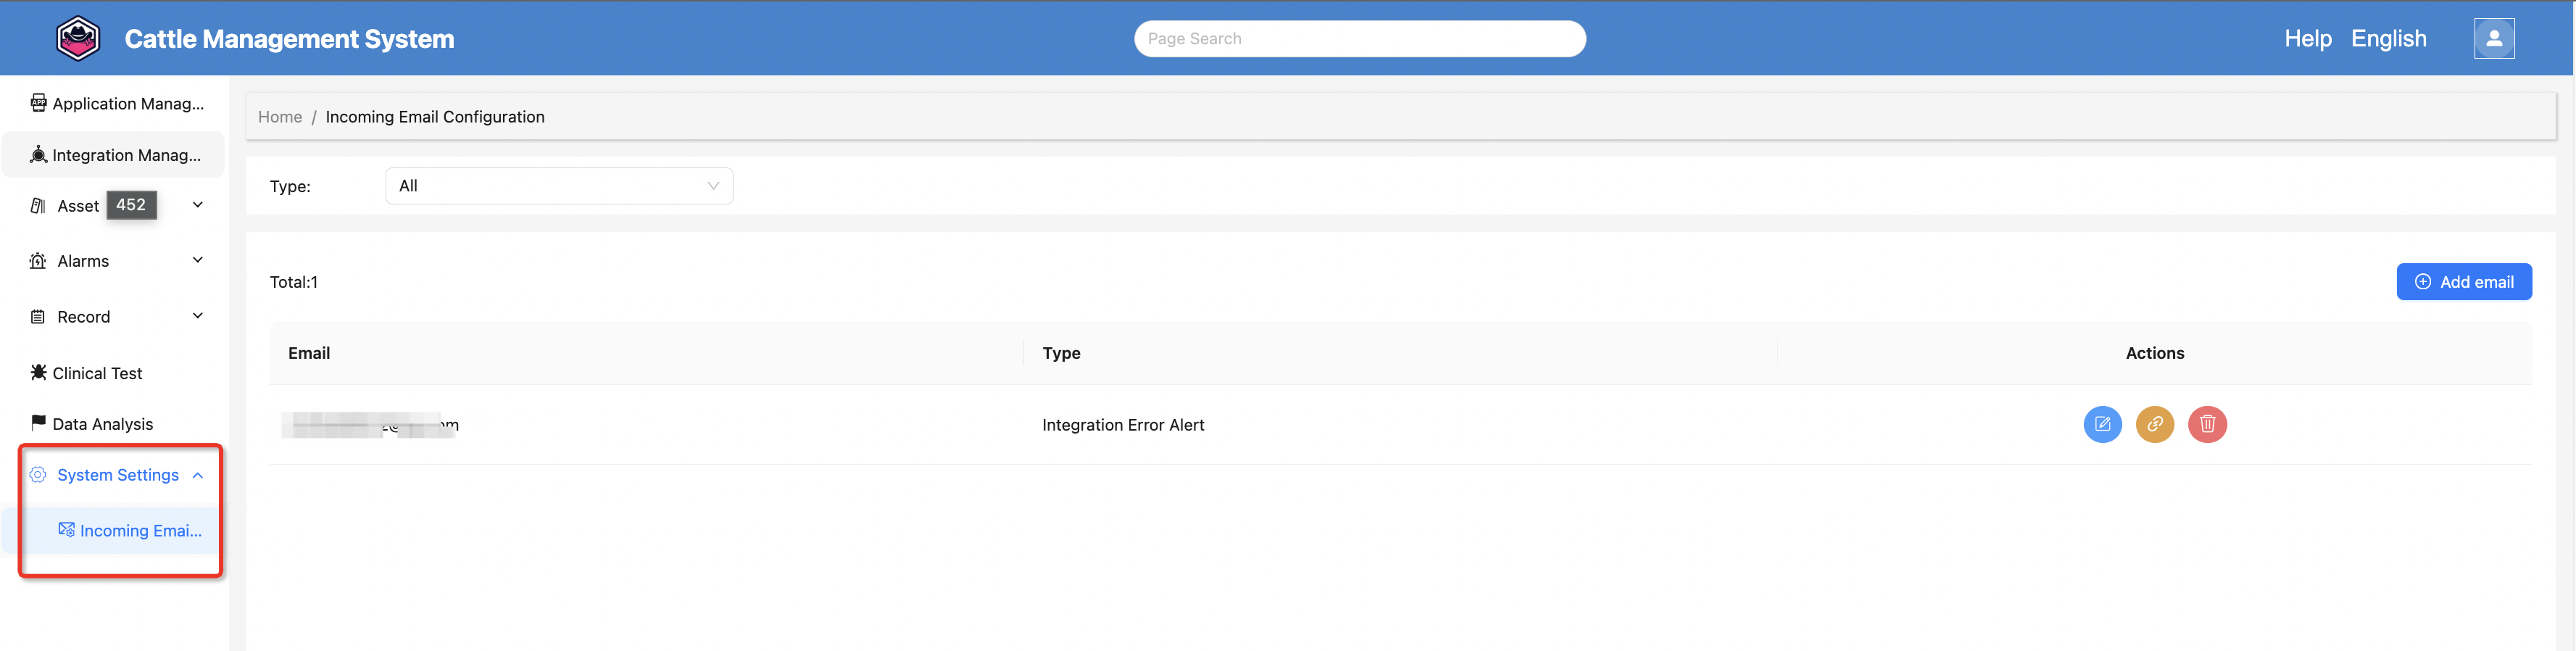Viewport: 2576px width, 651px height.
Task: Click the orange link icon in Actions
Action: 2154,424
